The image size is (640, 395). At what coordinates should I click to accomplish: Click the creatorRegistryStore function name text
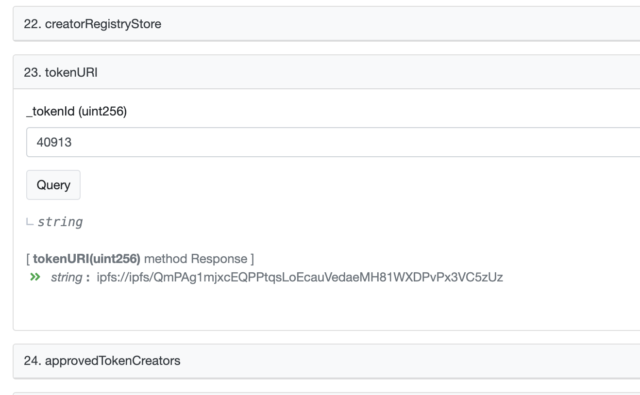[103, 24]
